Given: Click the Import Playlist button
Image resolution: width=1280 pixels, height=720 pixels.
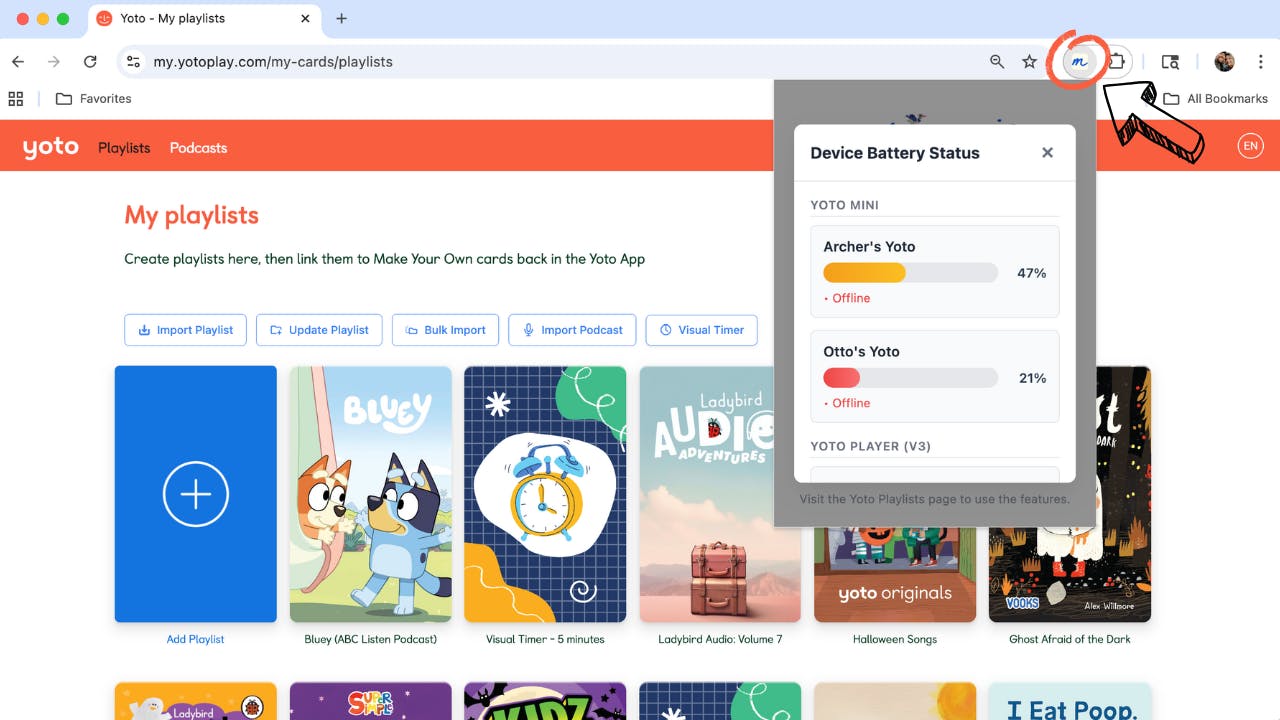Looking at the screenshot, I should 185,330.
